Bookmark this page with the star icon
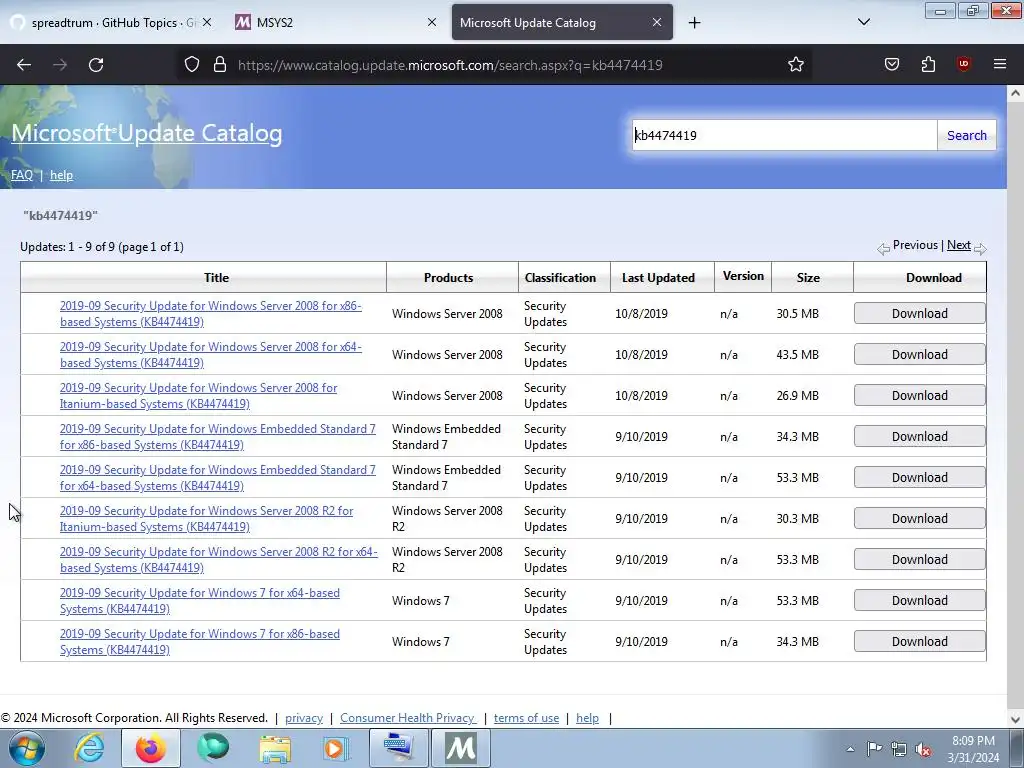 coord(795,64)
